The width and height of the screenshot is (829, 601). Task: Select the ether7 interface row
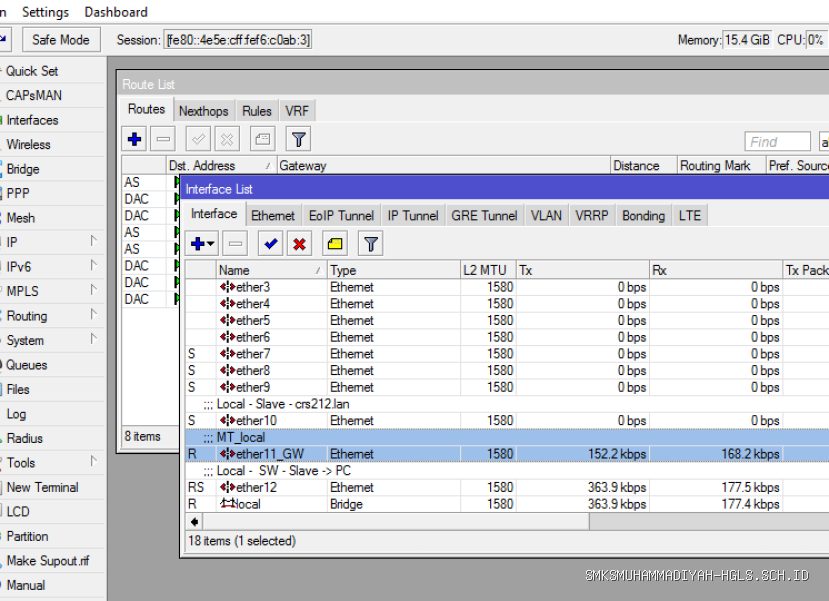pyautogui.click(x=507, y=354)
